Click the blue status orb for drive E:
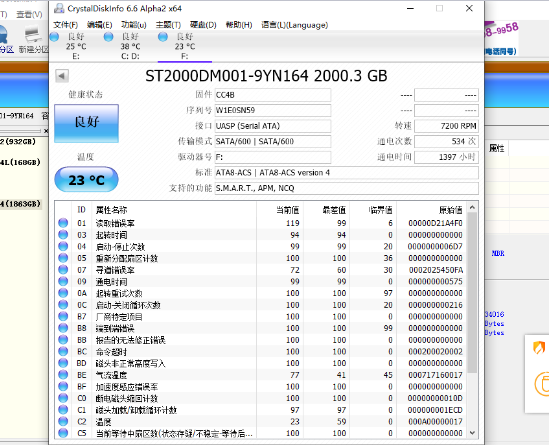 click(x=55, y=36)
